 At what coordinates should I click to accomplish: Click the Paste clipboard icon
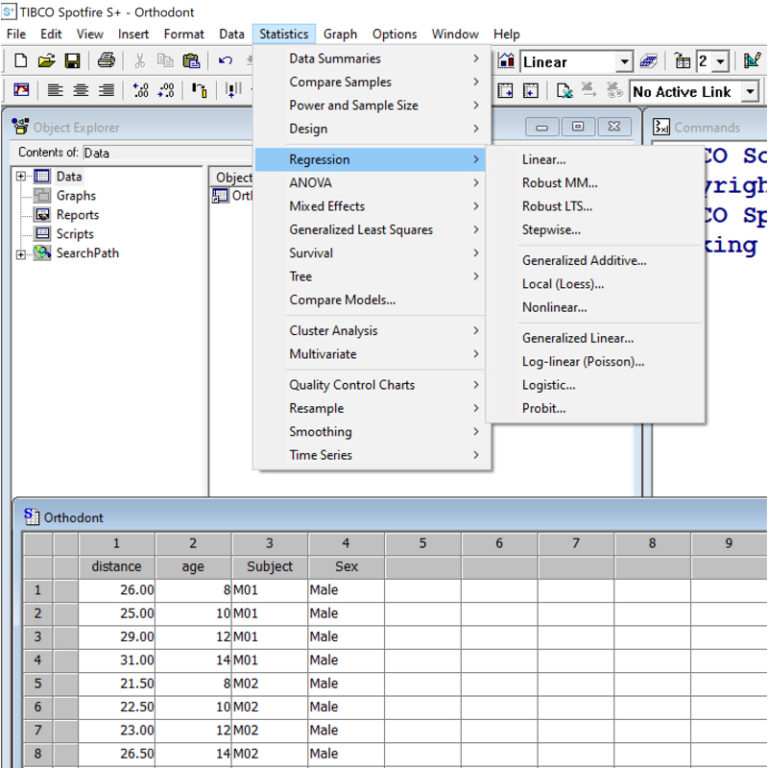(191, 62)
